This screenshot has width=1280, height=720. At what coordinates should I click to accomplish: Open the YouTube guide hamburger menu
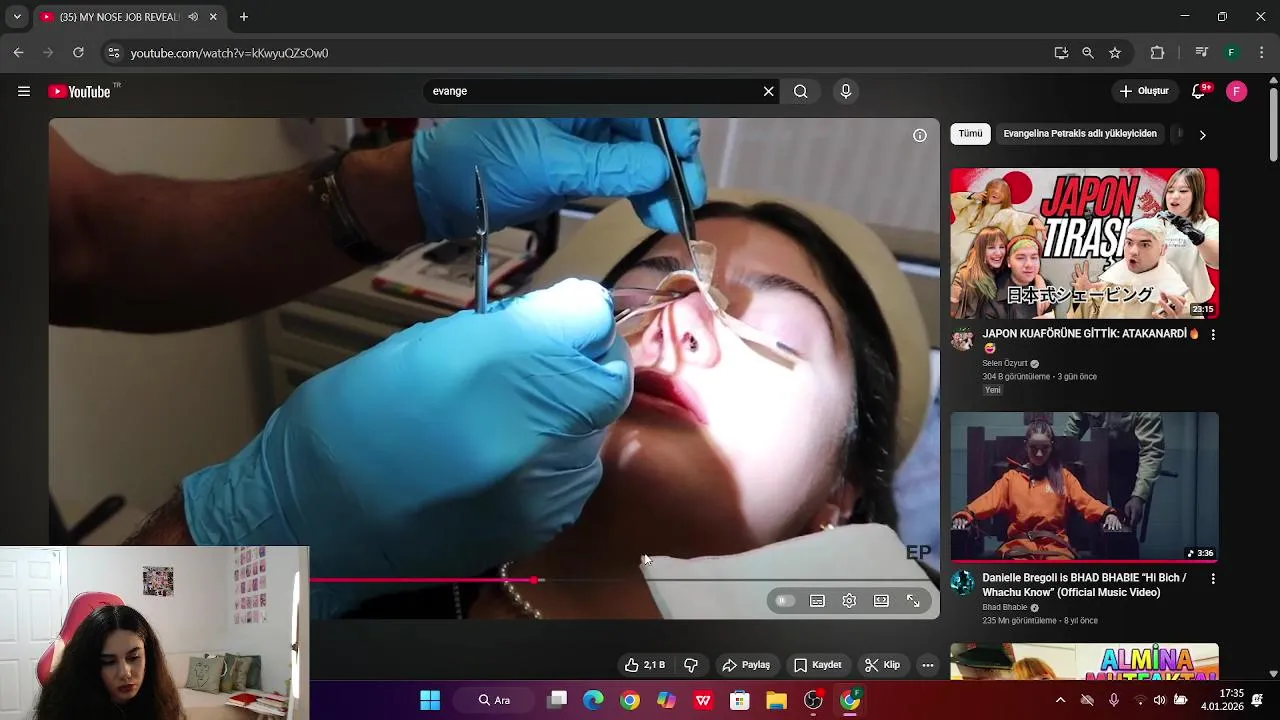tap(24, 91)
